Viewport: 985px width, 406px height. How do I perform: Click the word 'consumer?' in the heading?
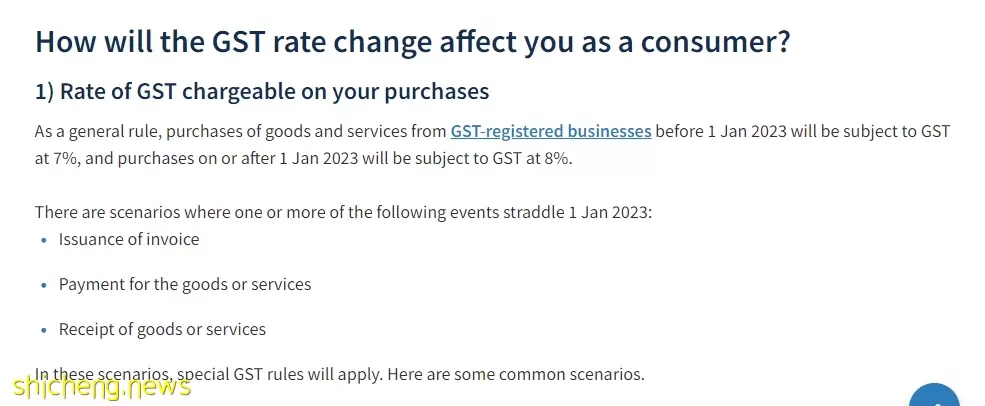tap(713, 42)
